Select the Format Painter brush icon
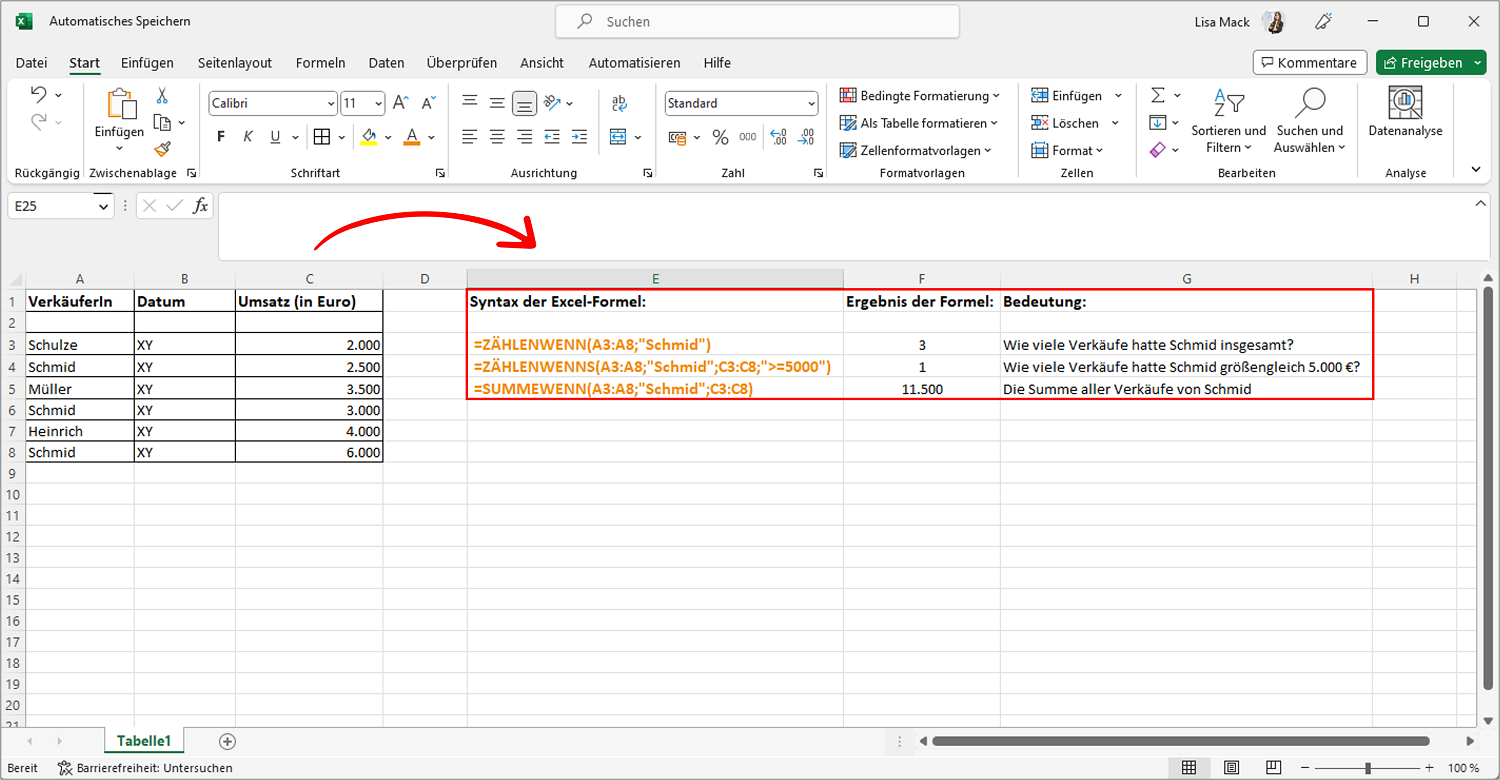 (x=162, y=148)
